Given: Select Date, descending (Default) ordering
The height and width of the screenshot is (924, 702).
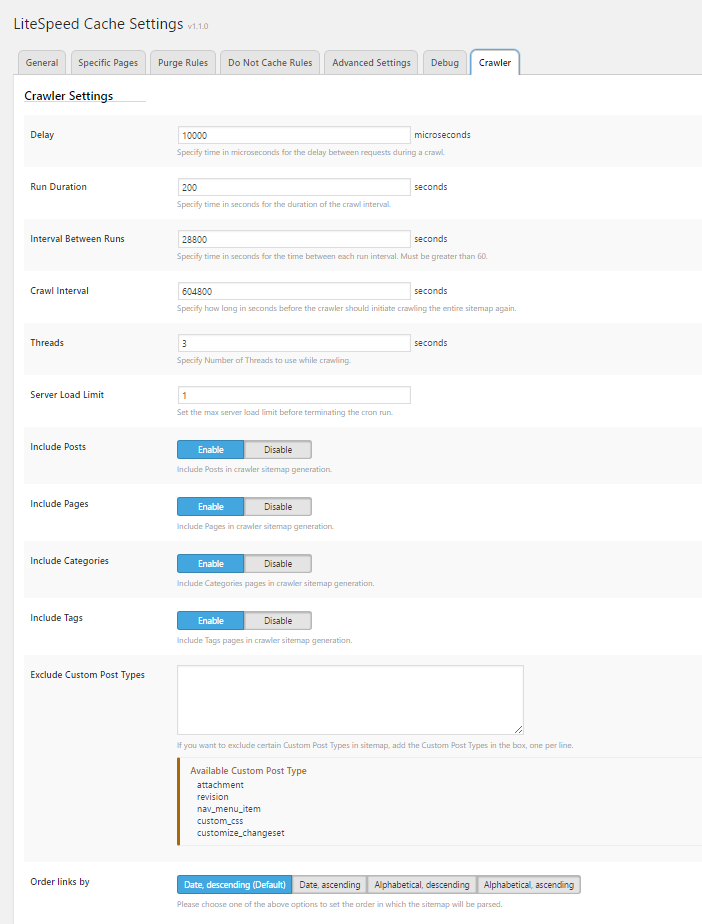Looking at the screenshot, I should (x=235, y=885).
